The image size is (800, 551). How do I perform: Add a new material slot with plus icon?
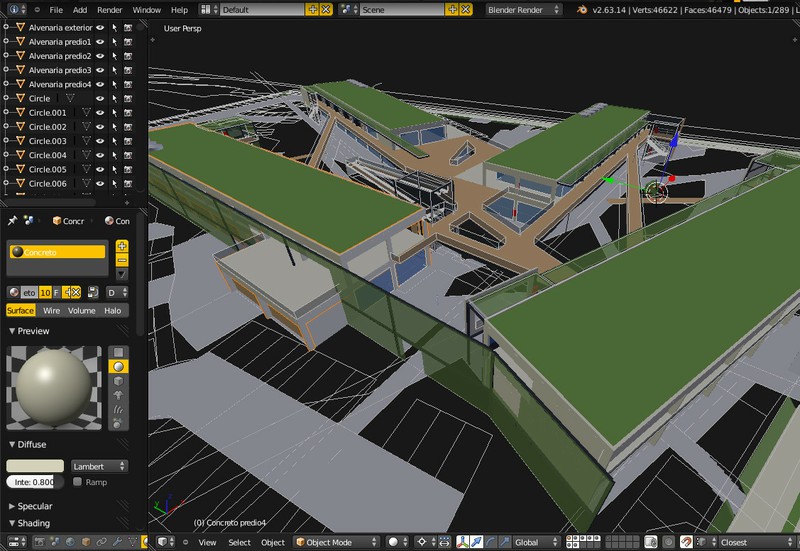(122, 246)
